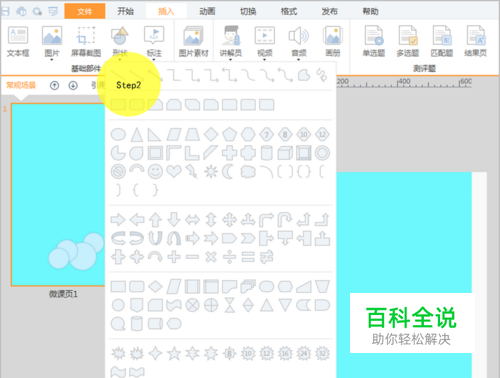
Task: Switch to the 切换 ribbon tab
Action: coord(248,11)
